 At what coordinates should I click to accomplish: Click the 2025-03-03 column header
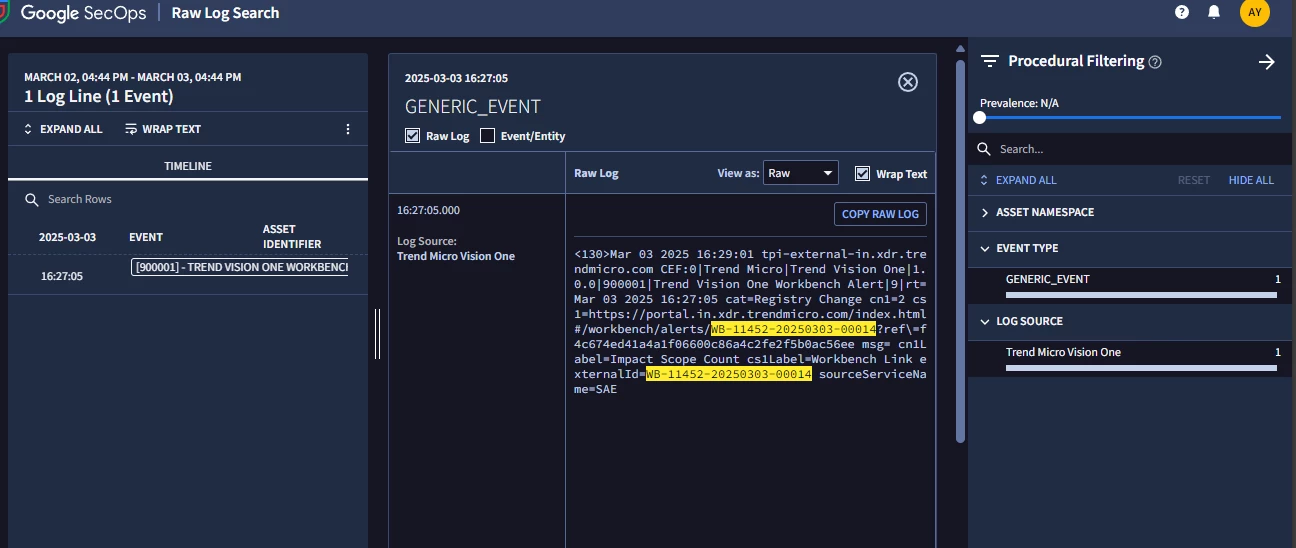(67, 237)
